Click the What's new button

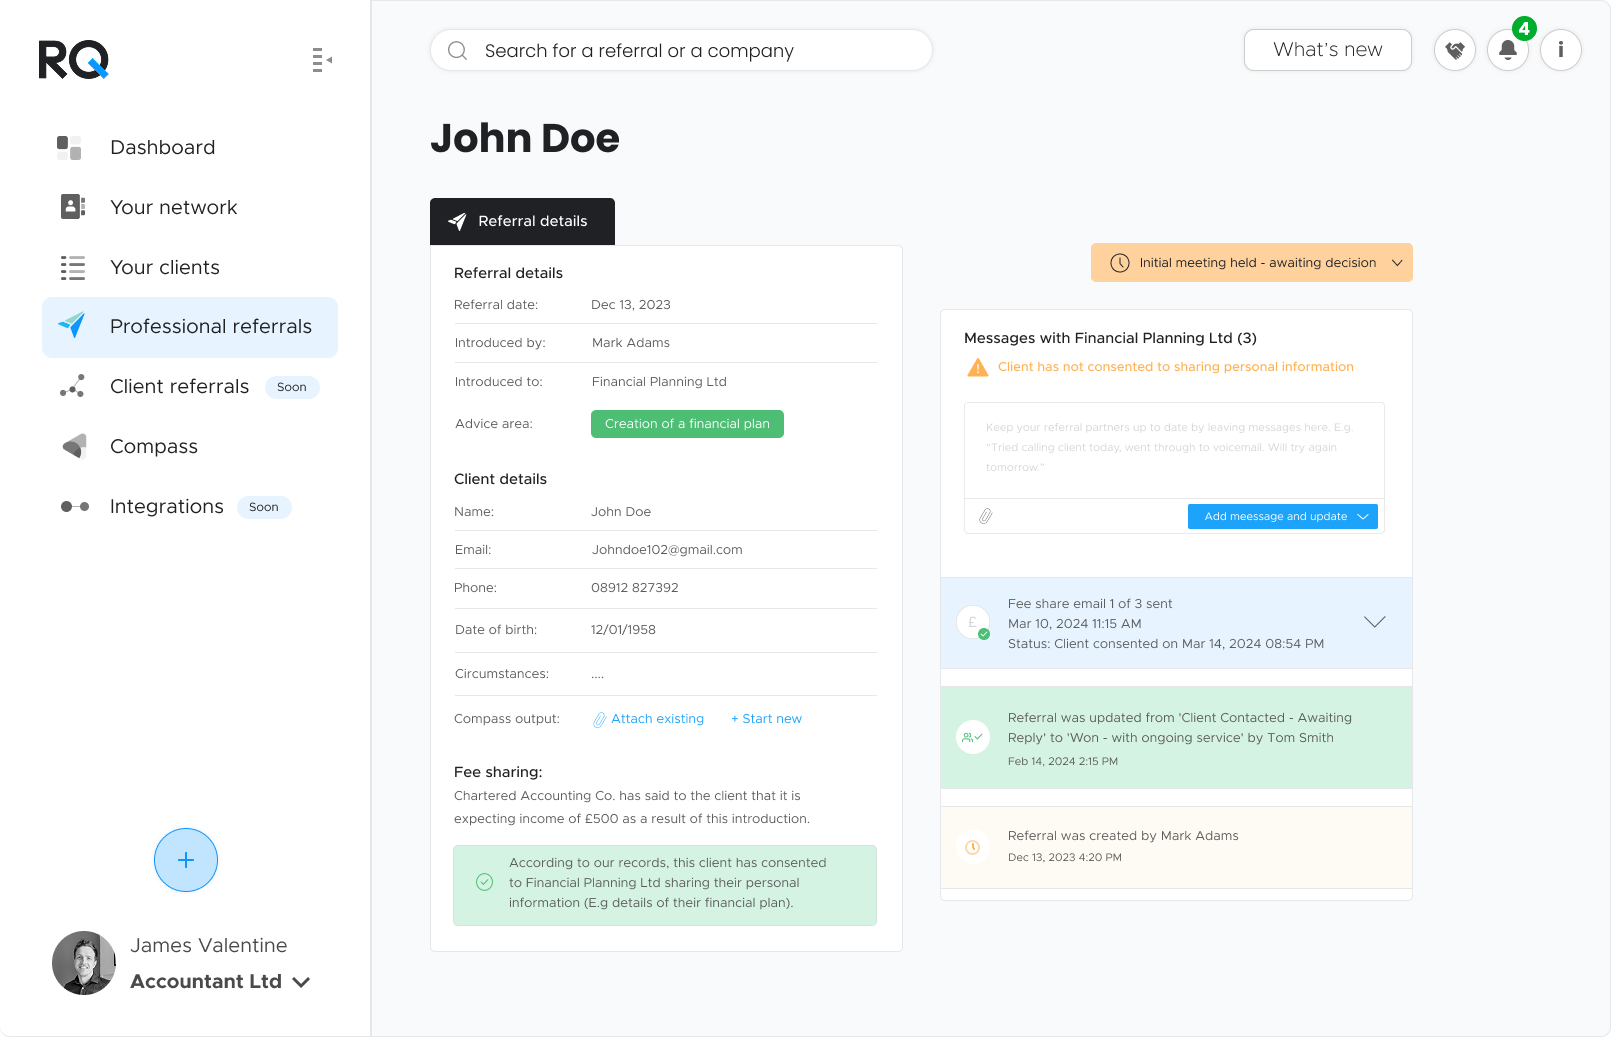pyautogui.click(x=1327, y=49)
